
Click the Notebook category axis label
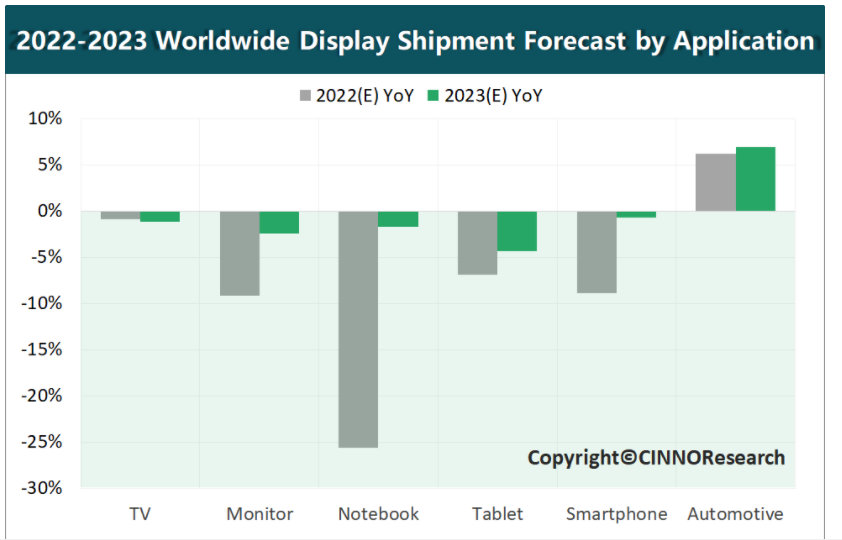click(x=378, y=514)
